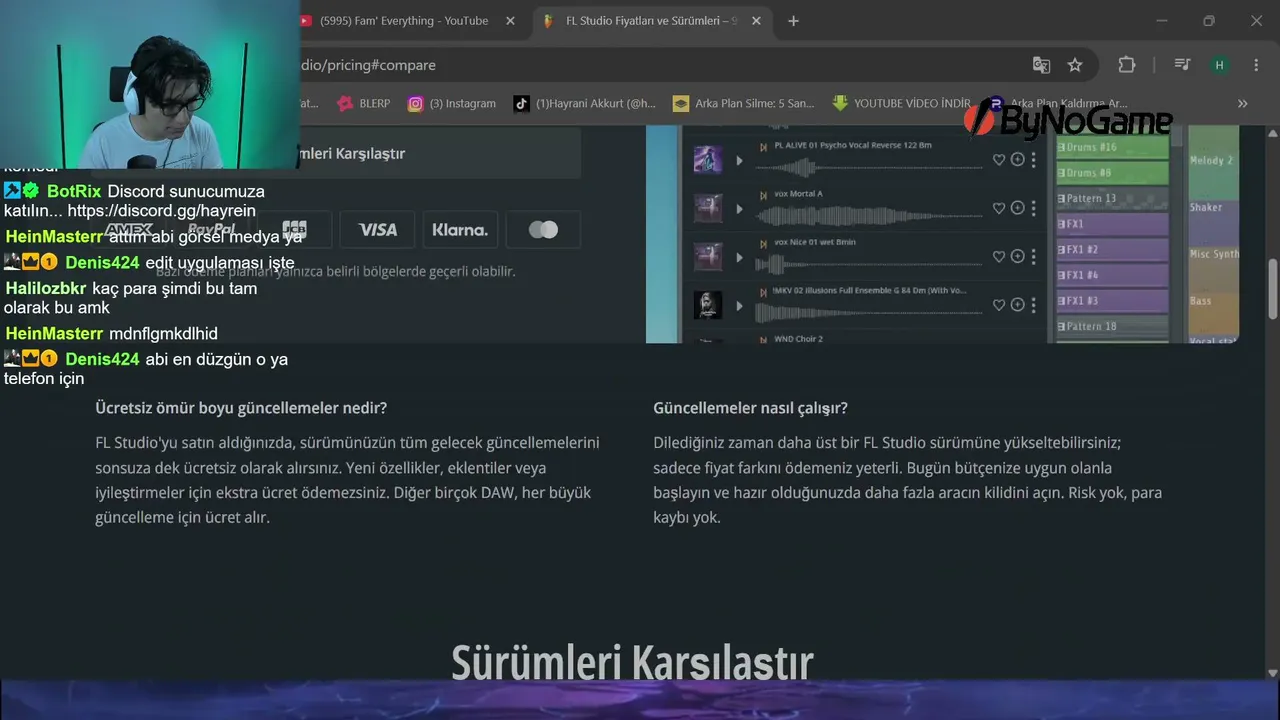Screen dimensions: 1280x720
Task: Favorite the PL ALIVE 01 Psycho Vocal sample
Action: (x=998, y=160)
